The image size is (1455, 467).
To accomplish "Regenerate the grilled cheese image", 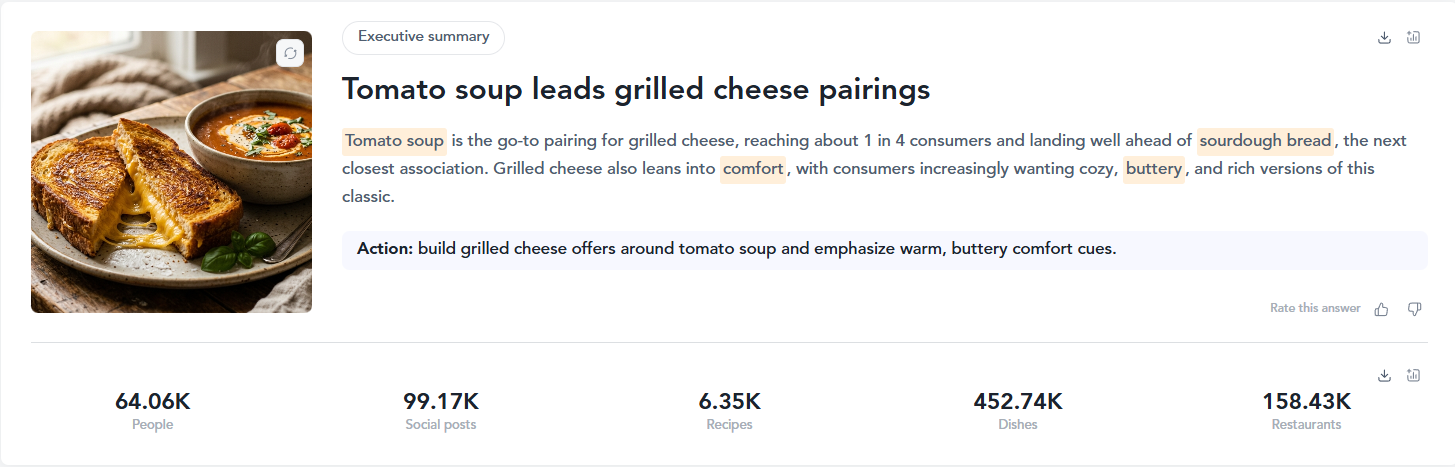I will click(290, 53).
